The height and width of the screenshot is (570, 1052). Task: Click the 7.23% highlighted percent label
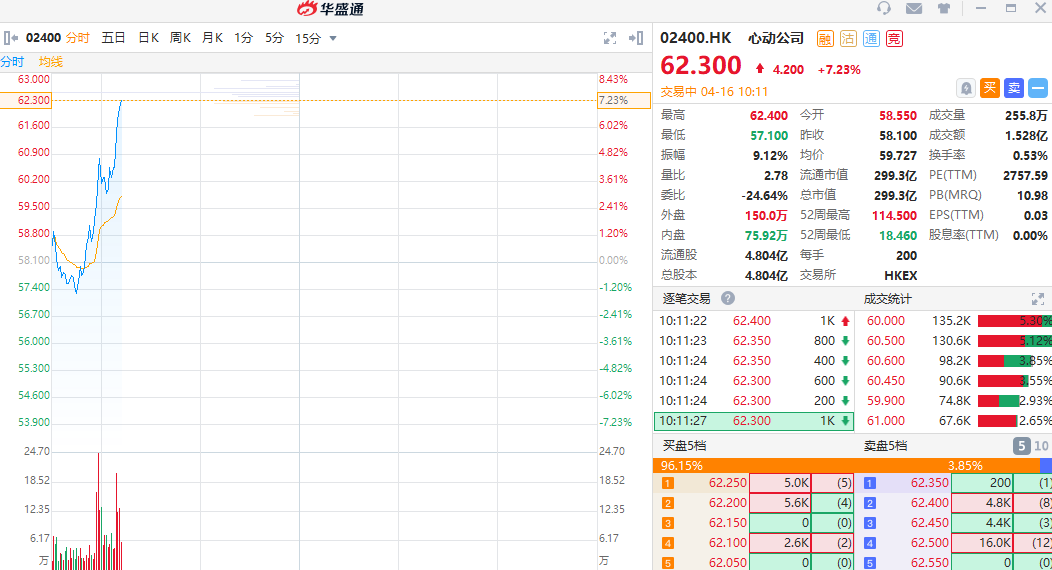[x=624, y=101]
